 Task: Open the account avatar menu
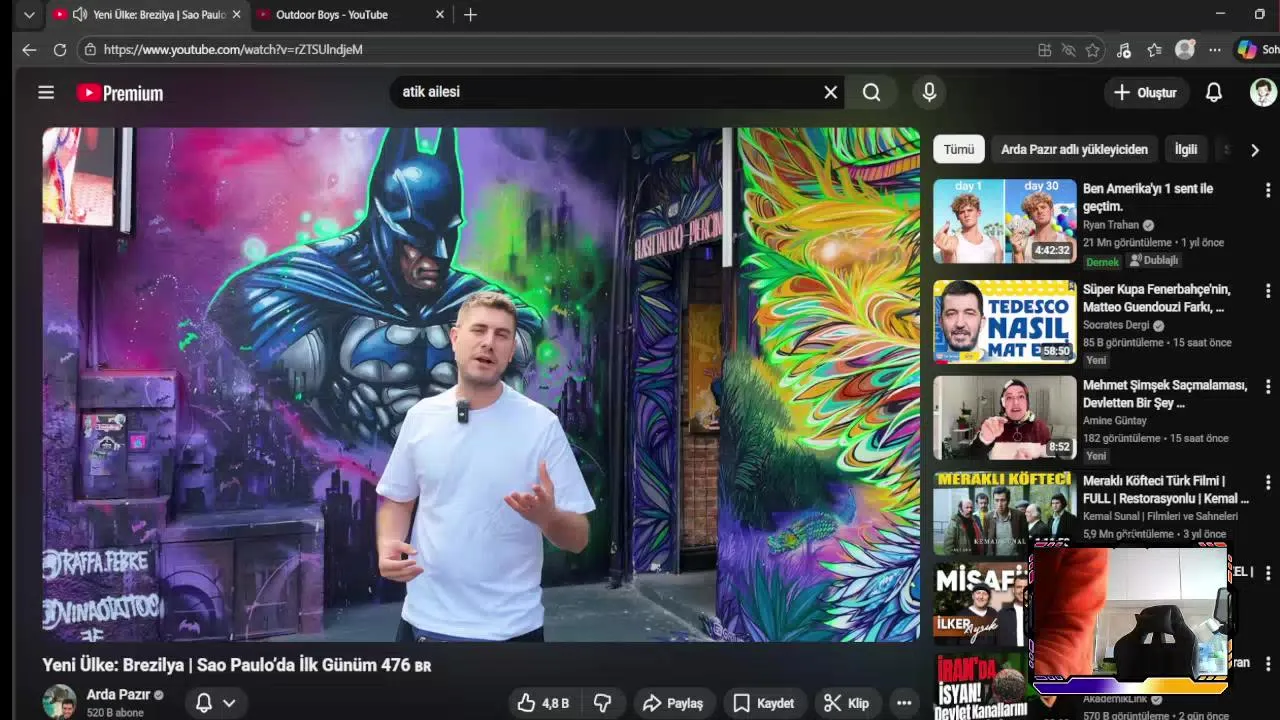pos(1263,92)
